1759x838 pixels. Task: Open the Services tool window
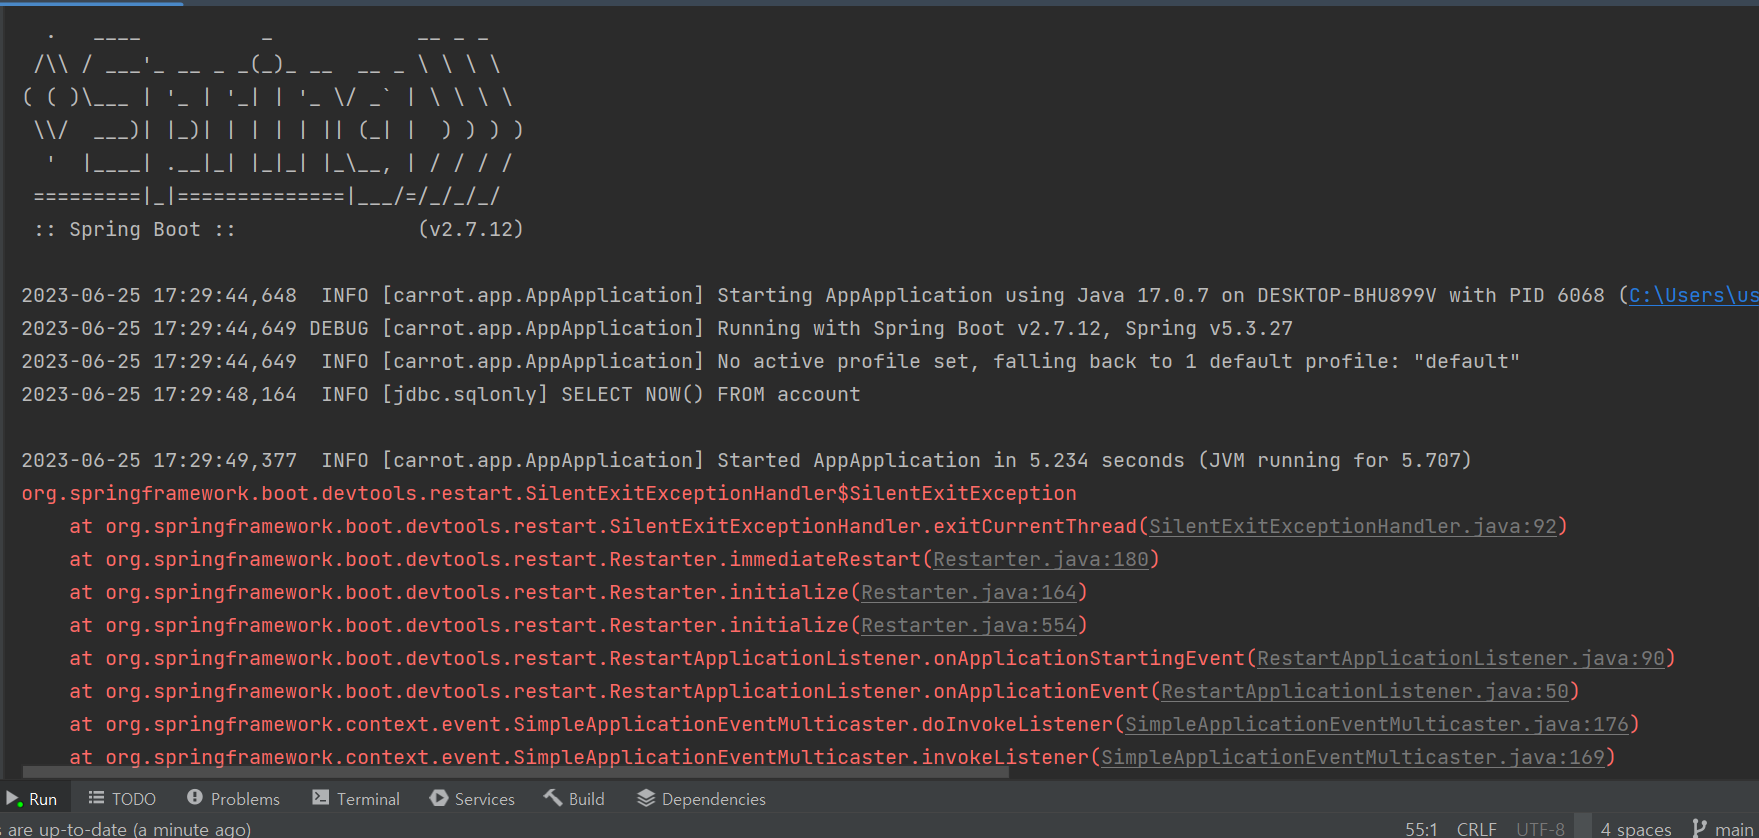[472, 799]
